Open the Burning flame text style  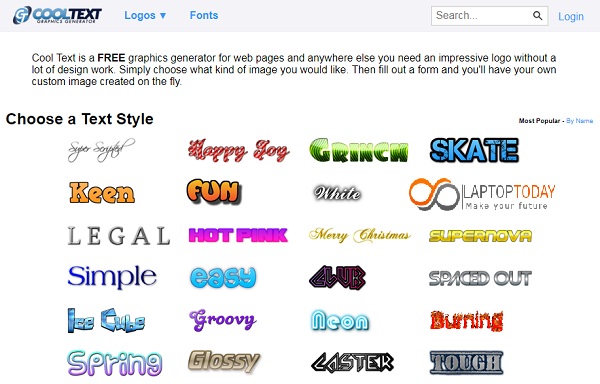[x=466, y=321]
